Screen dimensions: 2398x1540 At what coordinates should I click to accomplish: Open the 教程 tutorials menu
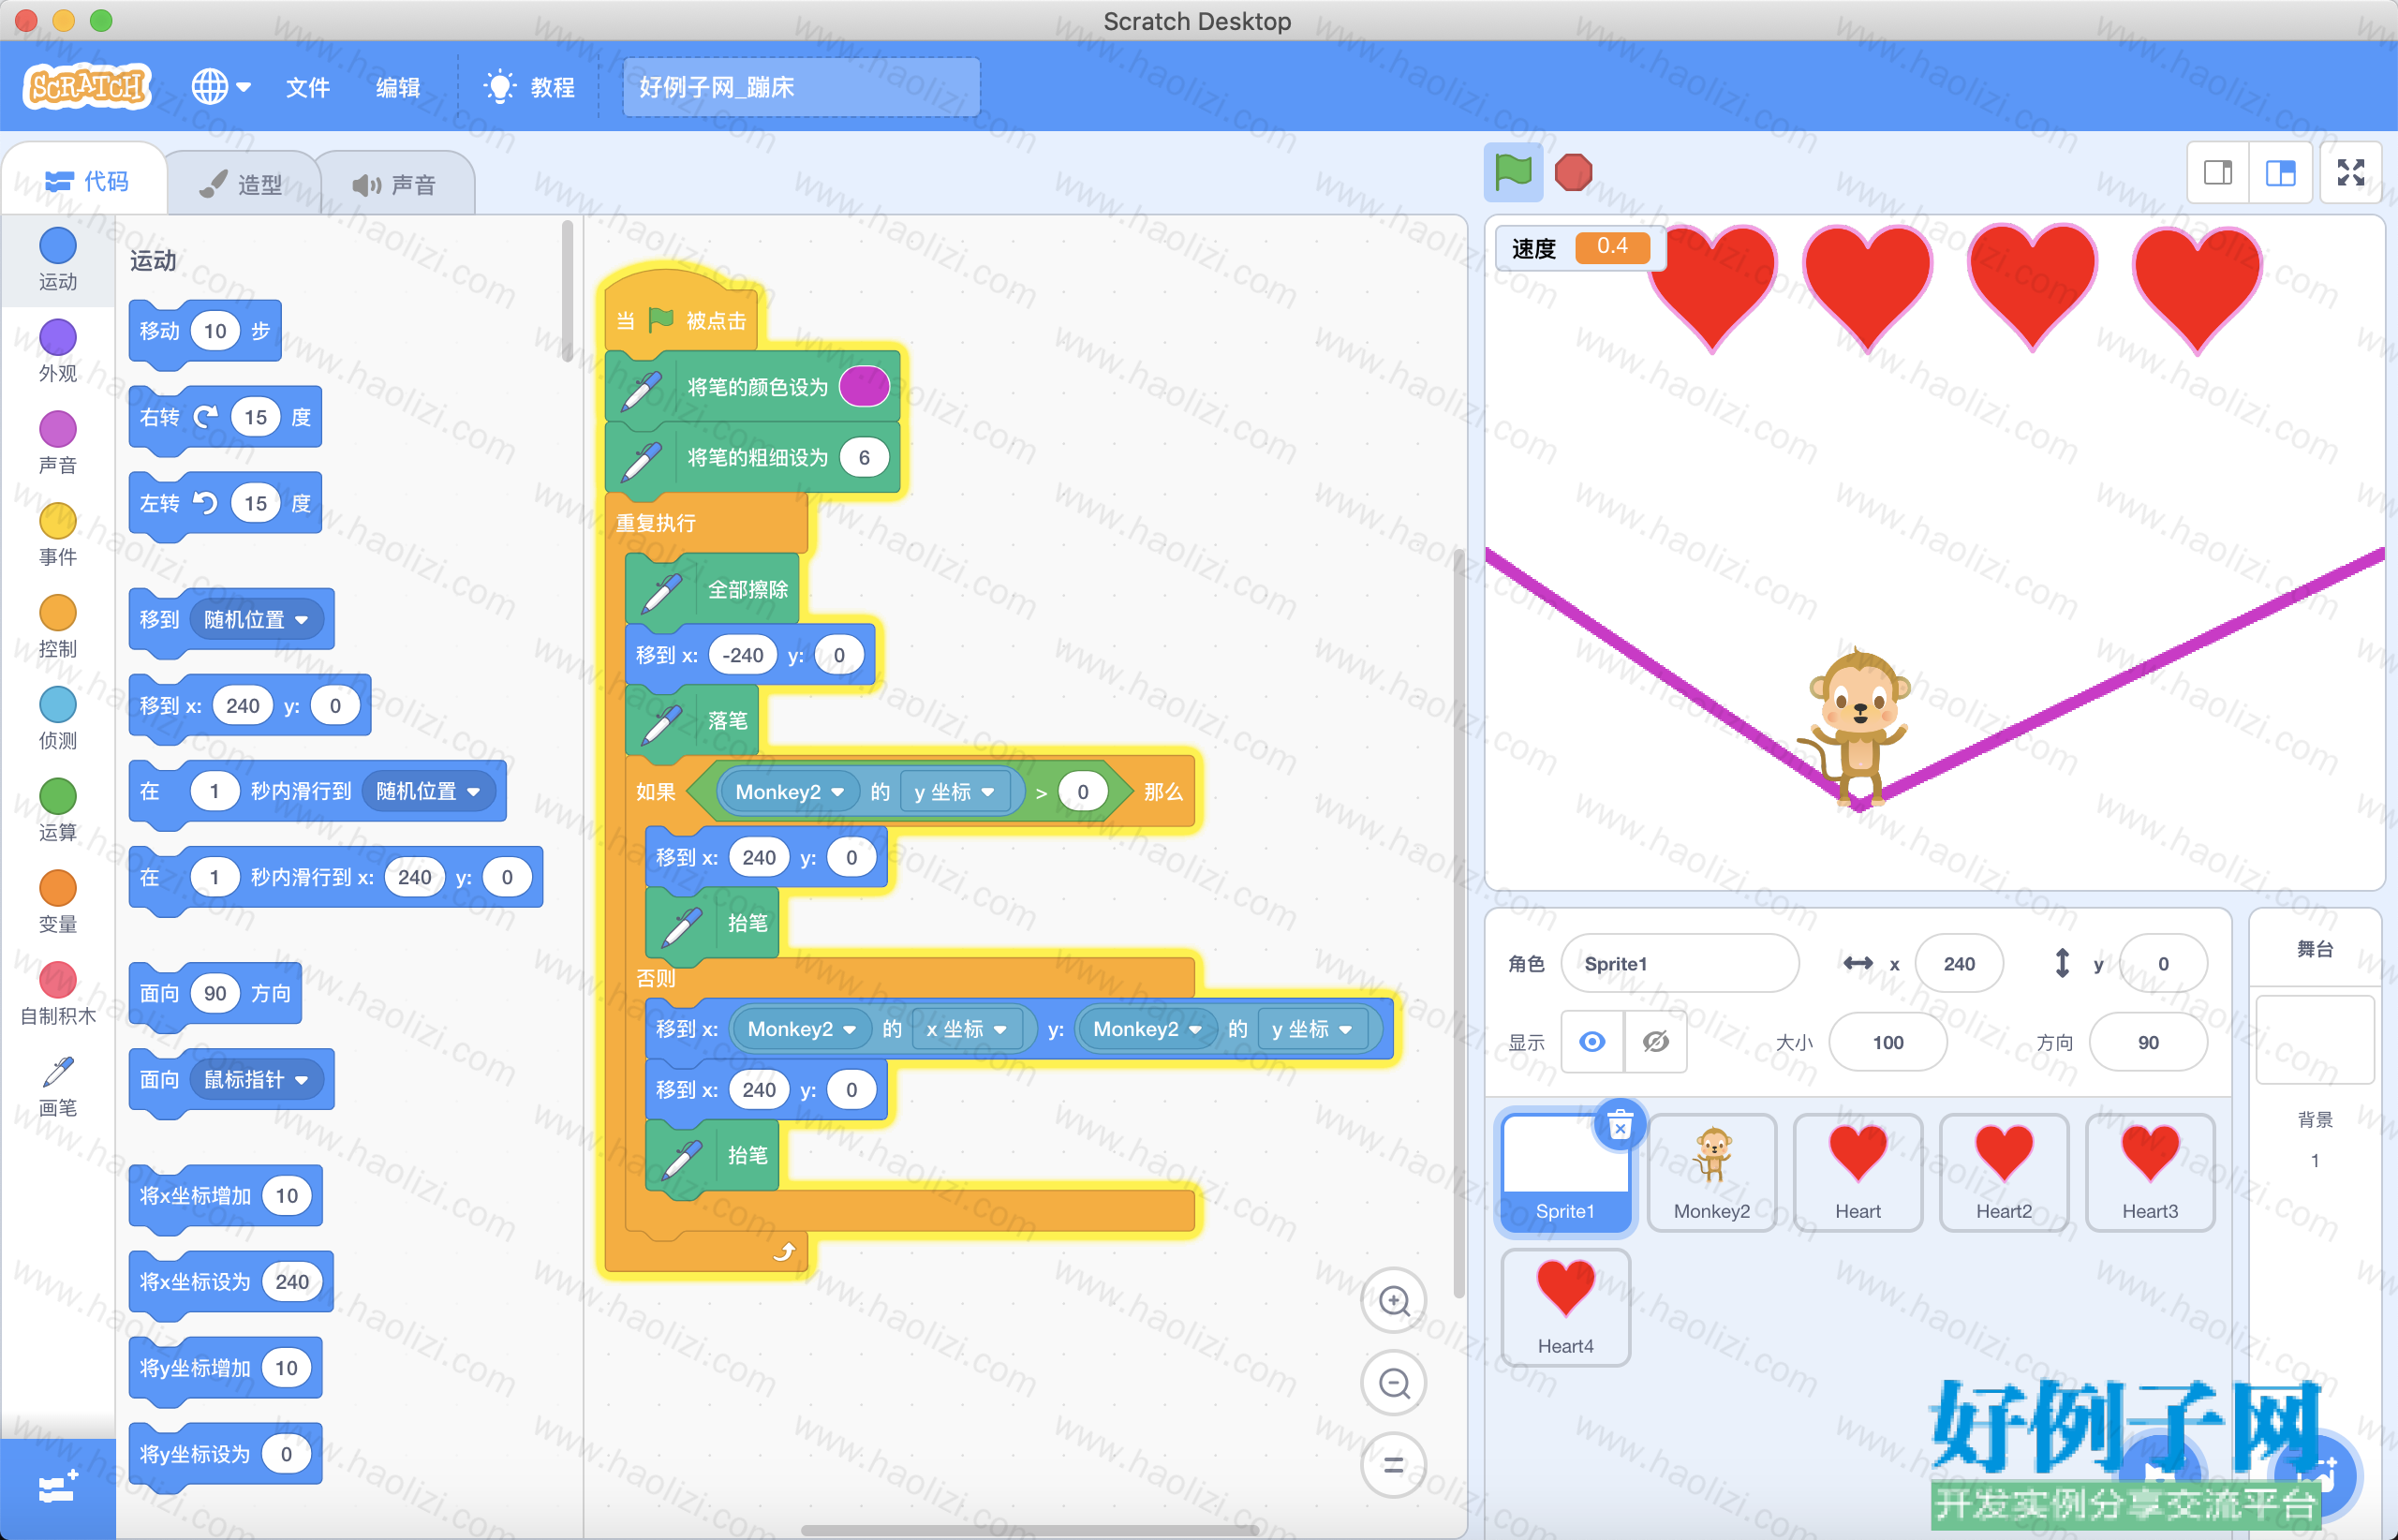(530, 87)
